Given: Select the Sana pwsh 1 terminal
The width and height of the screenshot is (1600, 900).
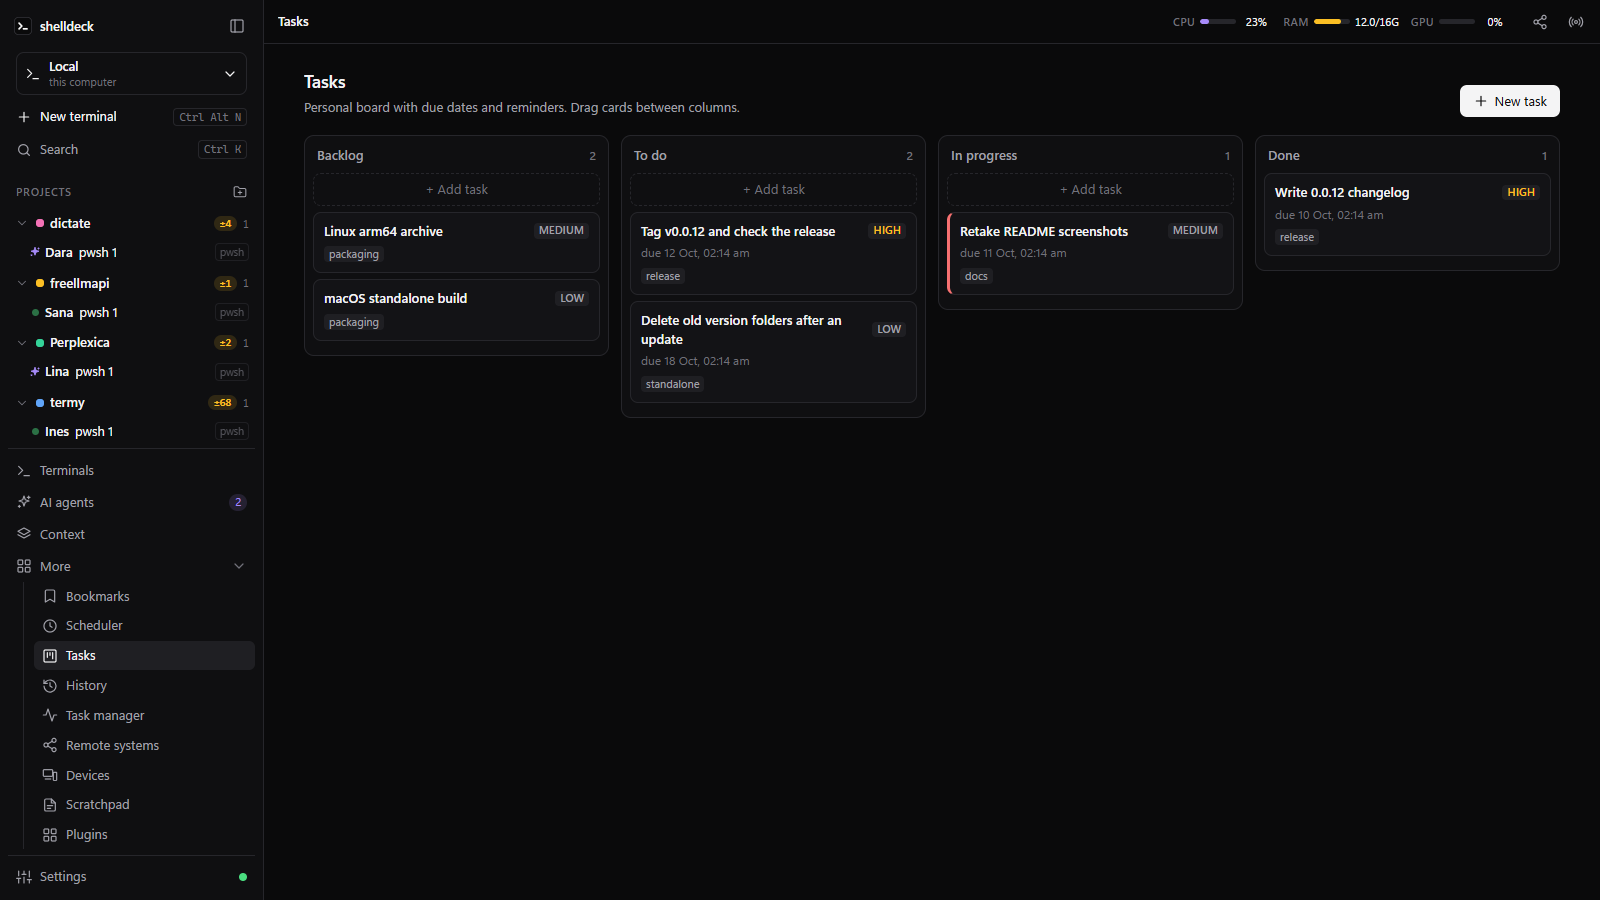Looking at the screenshot, I should [x=139, y=313].
